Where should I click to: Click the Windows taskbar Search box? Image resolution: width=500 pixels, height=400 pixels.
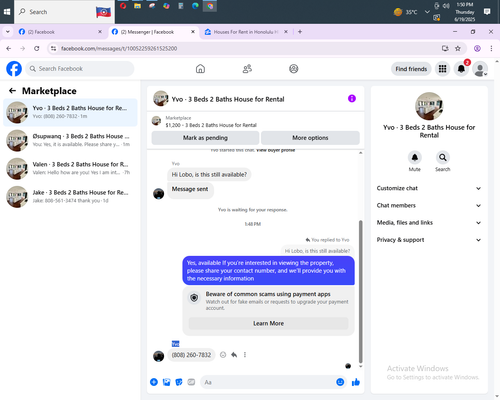point(64,12)
